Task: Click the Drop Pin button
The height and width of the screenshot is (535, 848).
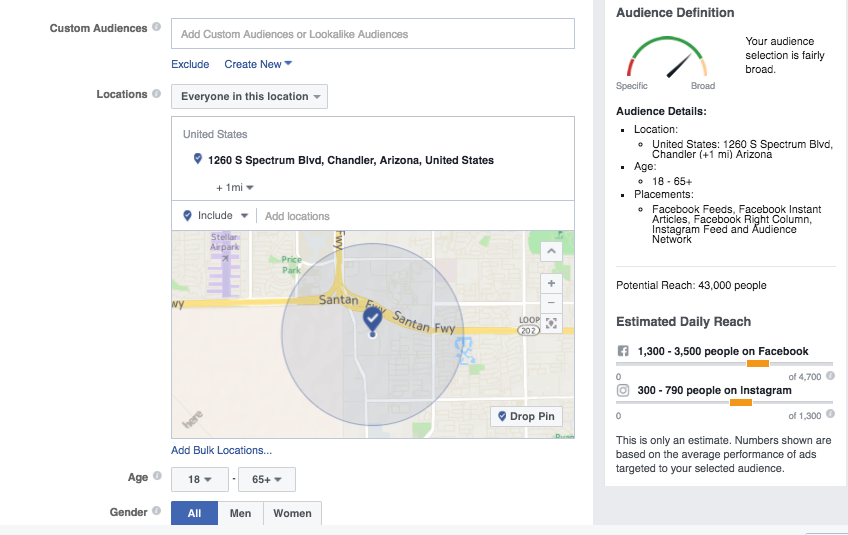Action: pyautogui.click(x=526, y=416)
